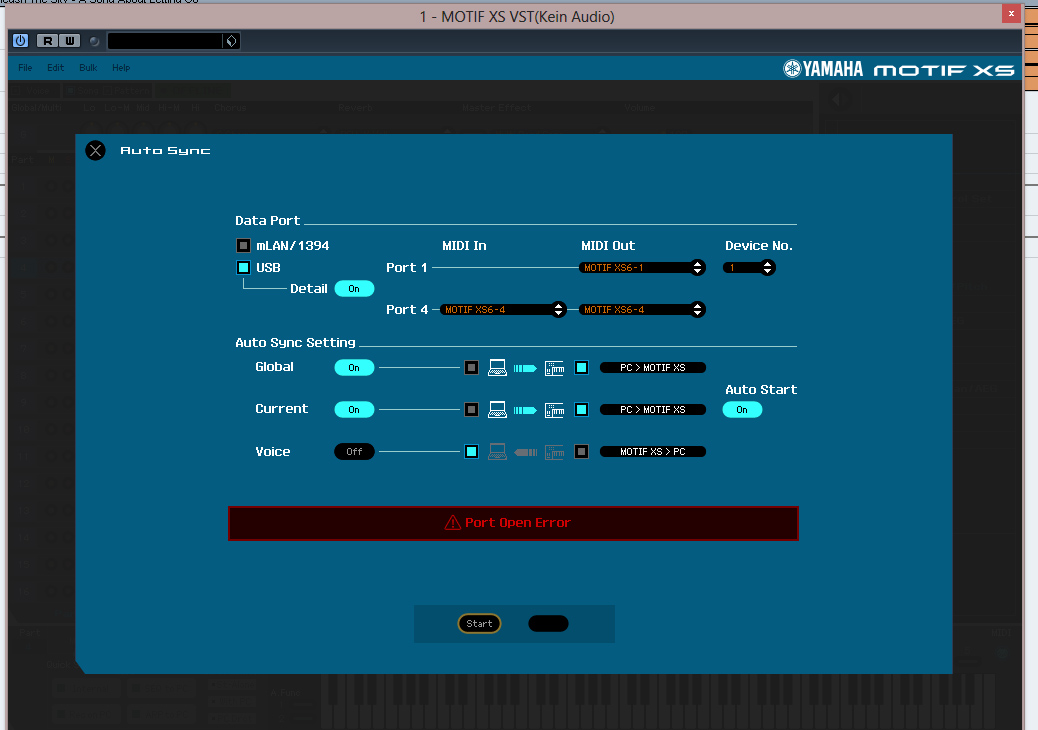Click the 'Port 1' row label
Image resolution: width=1038 pixels, height=730 pixels.
click(x=406, y=267)
